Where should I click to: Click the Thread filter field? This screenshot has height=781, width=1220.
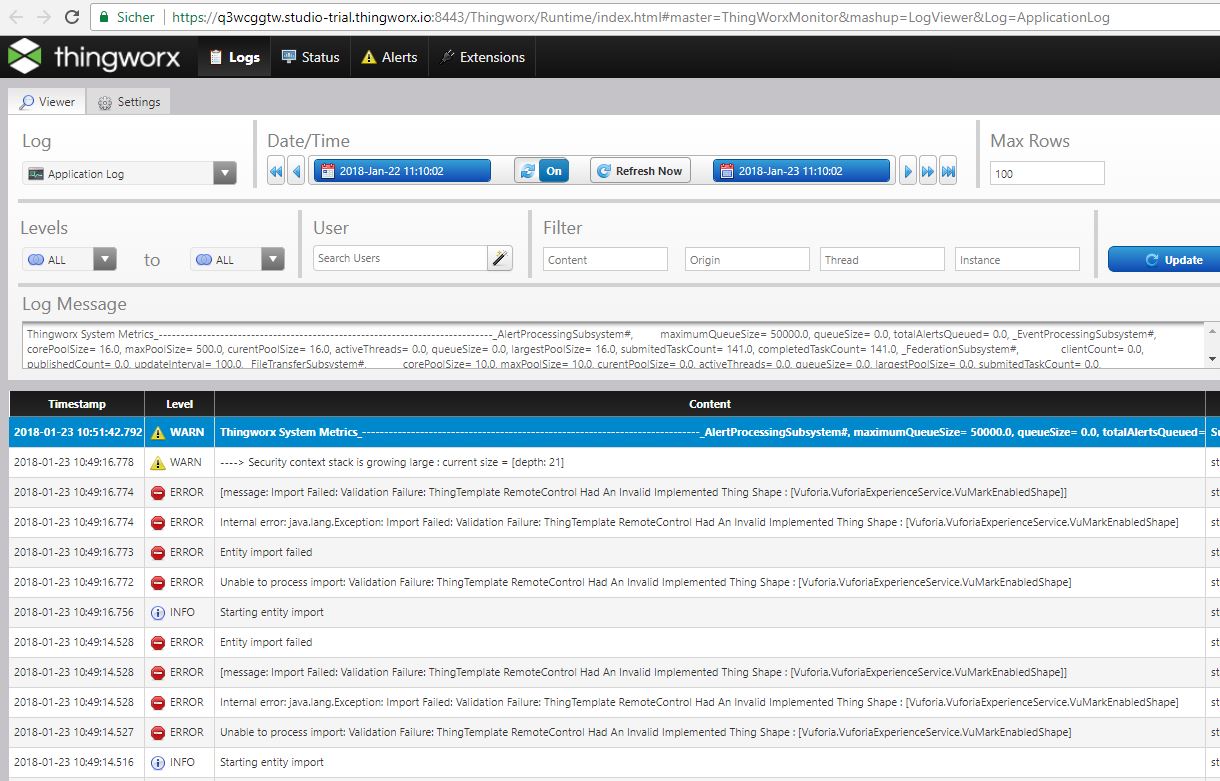point(882,259)
